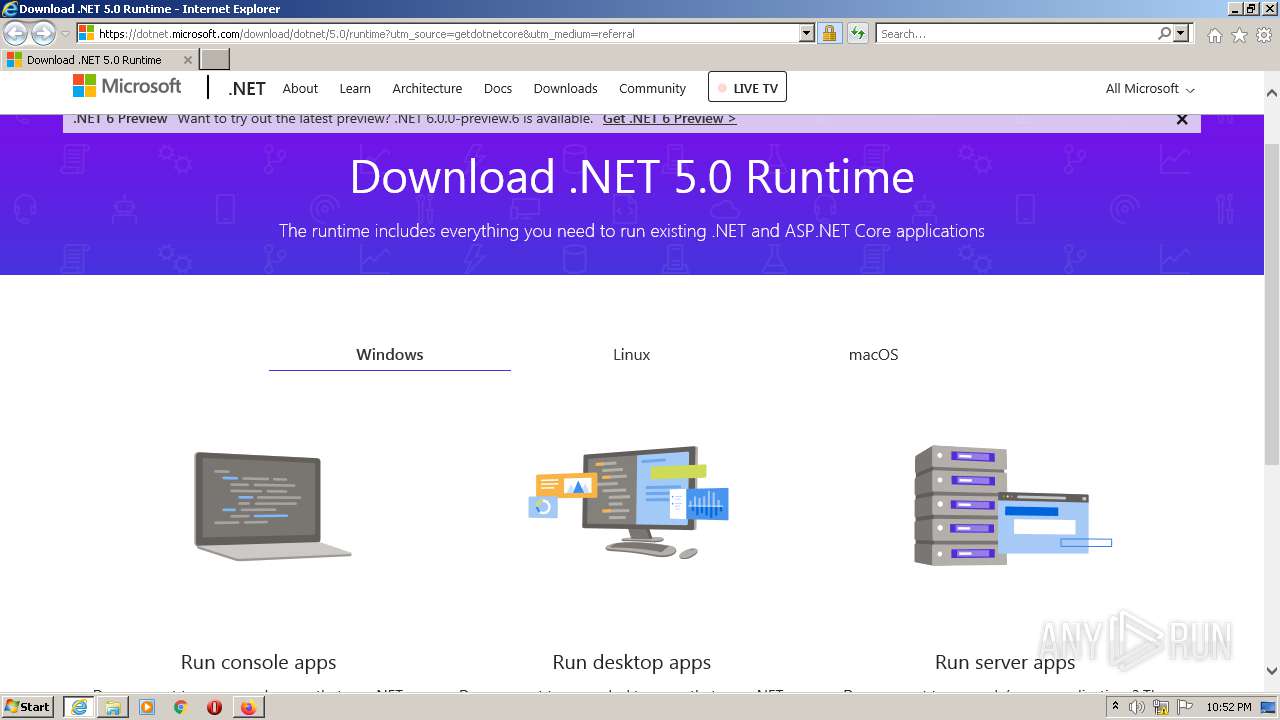Click the refresh page icon
Screen dimensions: 1280x720
click(857, 33)
